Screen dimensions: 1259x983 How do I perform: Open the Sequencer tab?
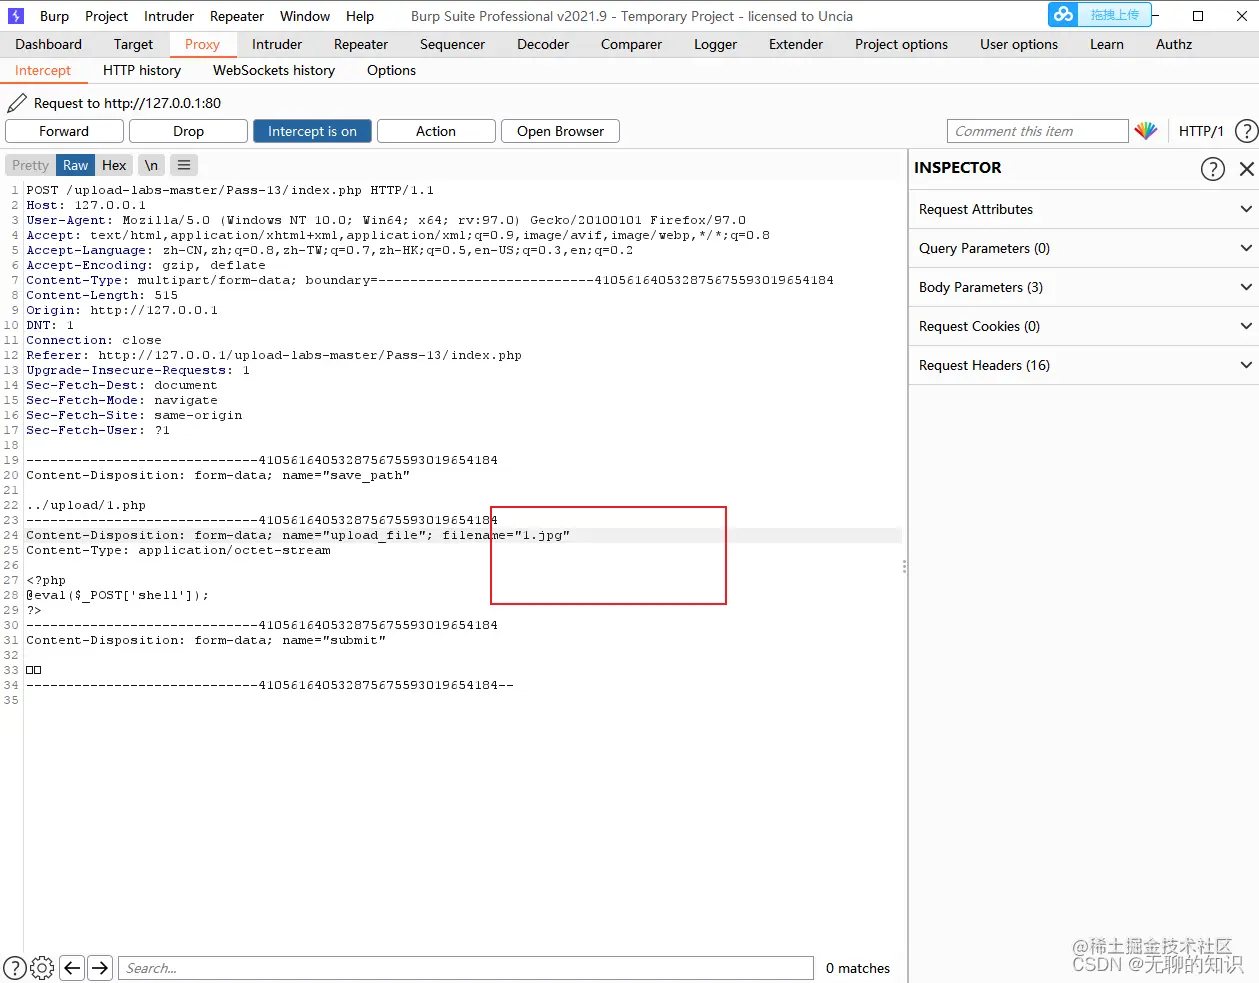coord(452,44)
